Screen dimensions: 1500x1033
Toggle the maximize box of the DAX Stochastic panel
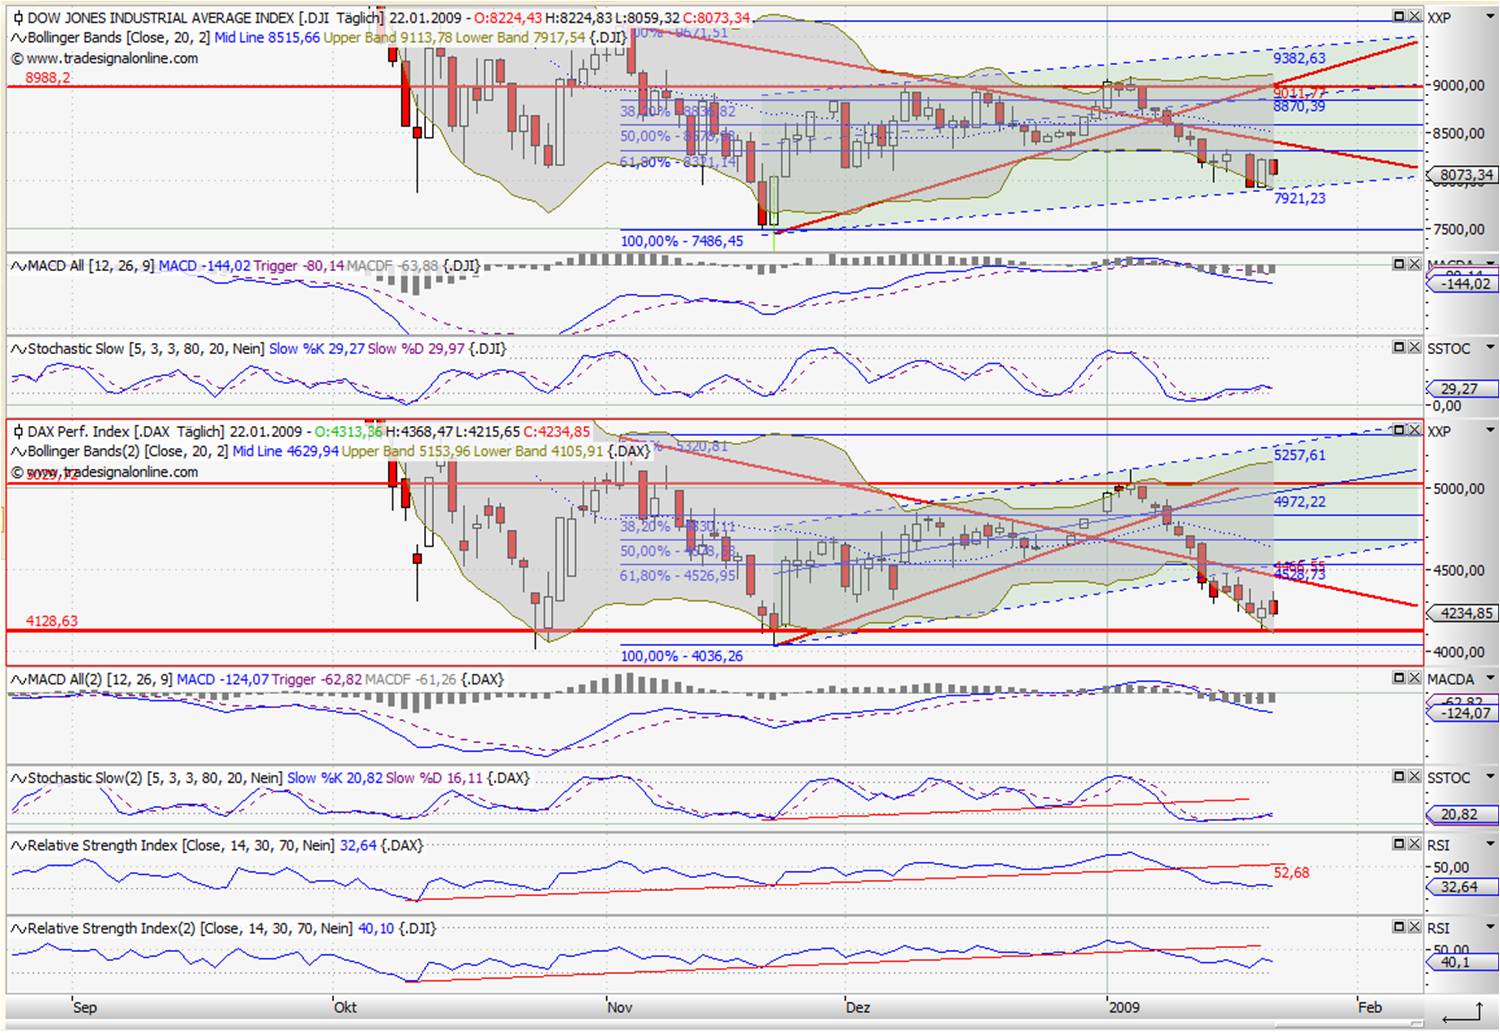click(x=1397, y=777)
